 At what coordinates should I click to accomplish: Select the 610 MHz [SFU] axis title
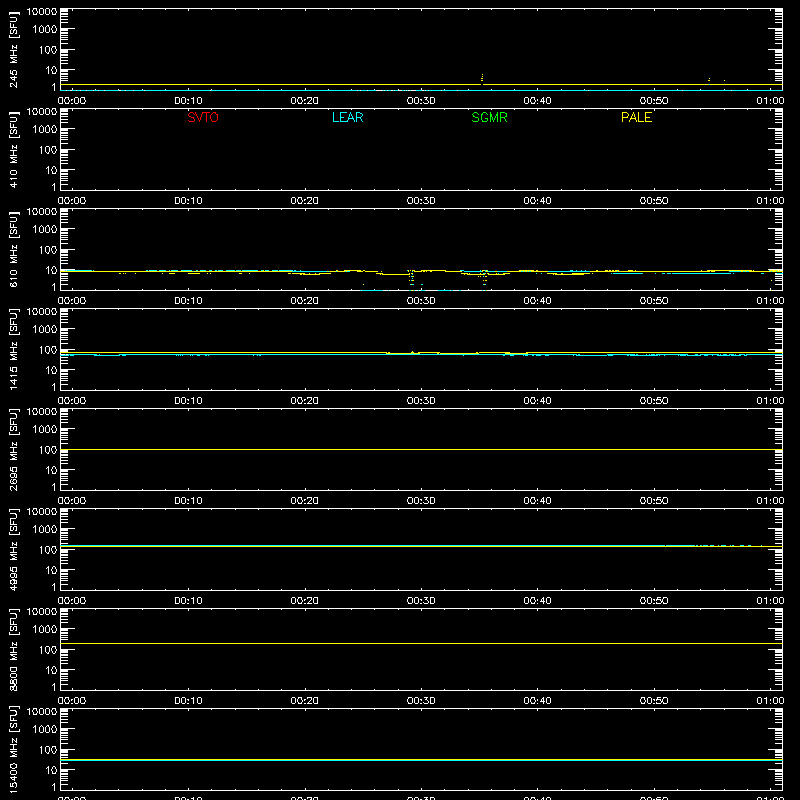tap(13, 251)
